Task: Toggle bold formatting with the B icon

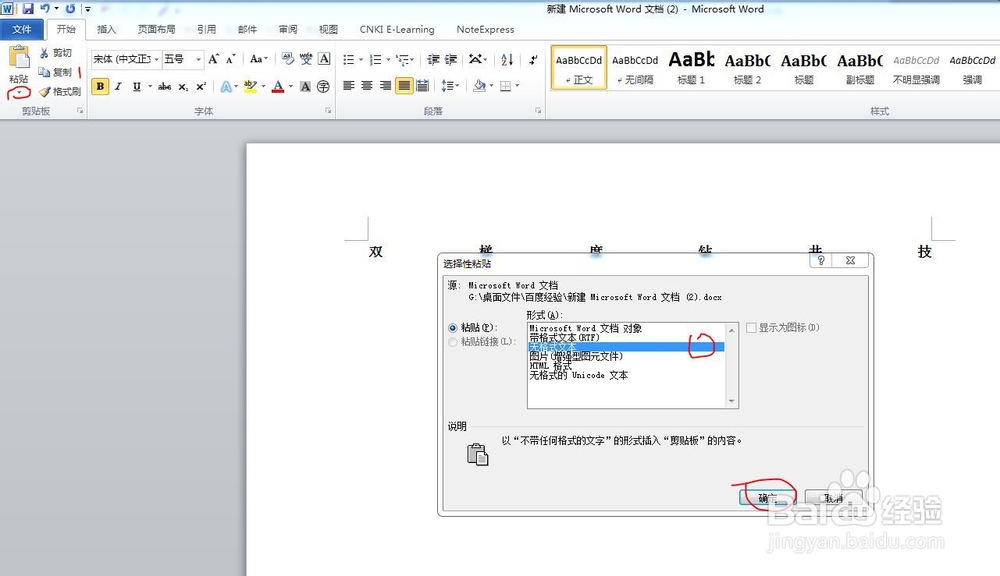Action: 98,85
